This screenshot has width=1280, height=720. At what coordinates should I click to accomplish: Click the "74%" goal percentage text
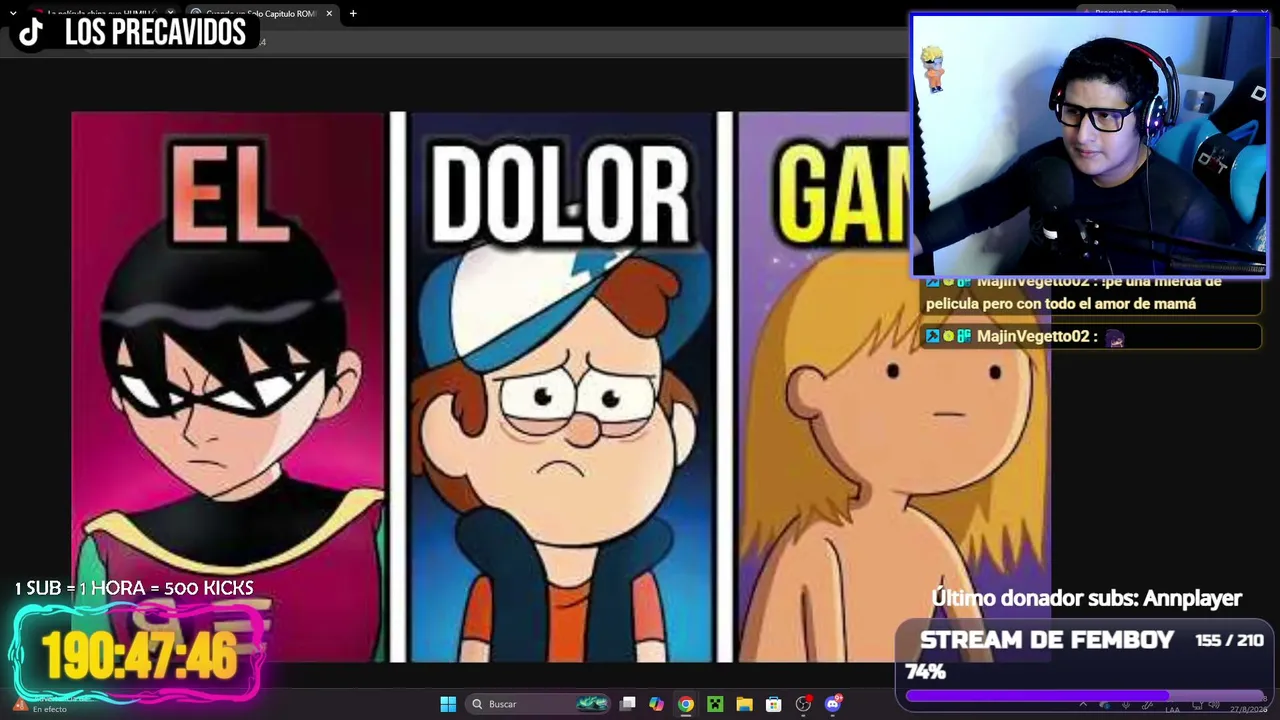click(925, 672)
